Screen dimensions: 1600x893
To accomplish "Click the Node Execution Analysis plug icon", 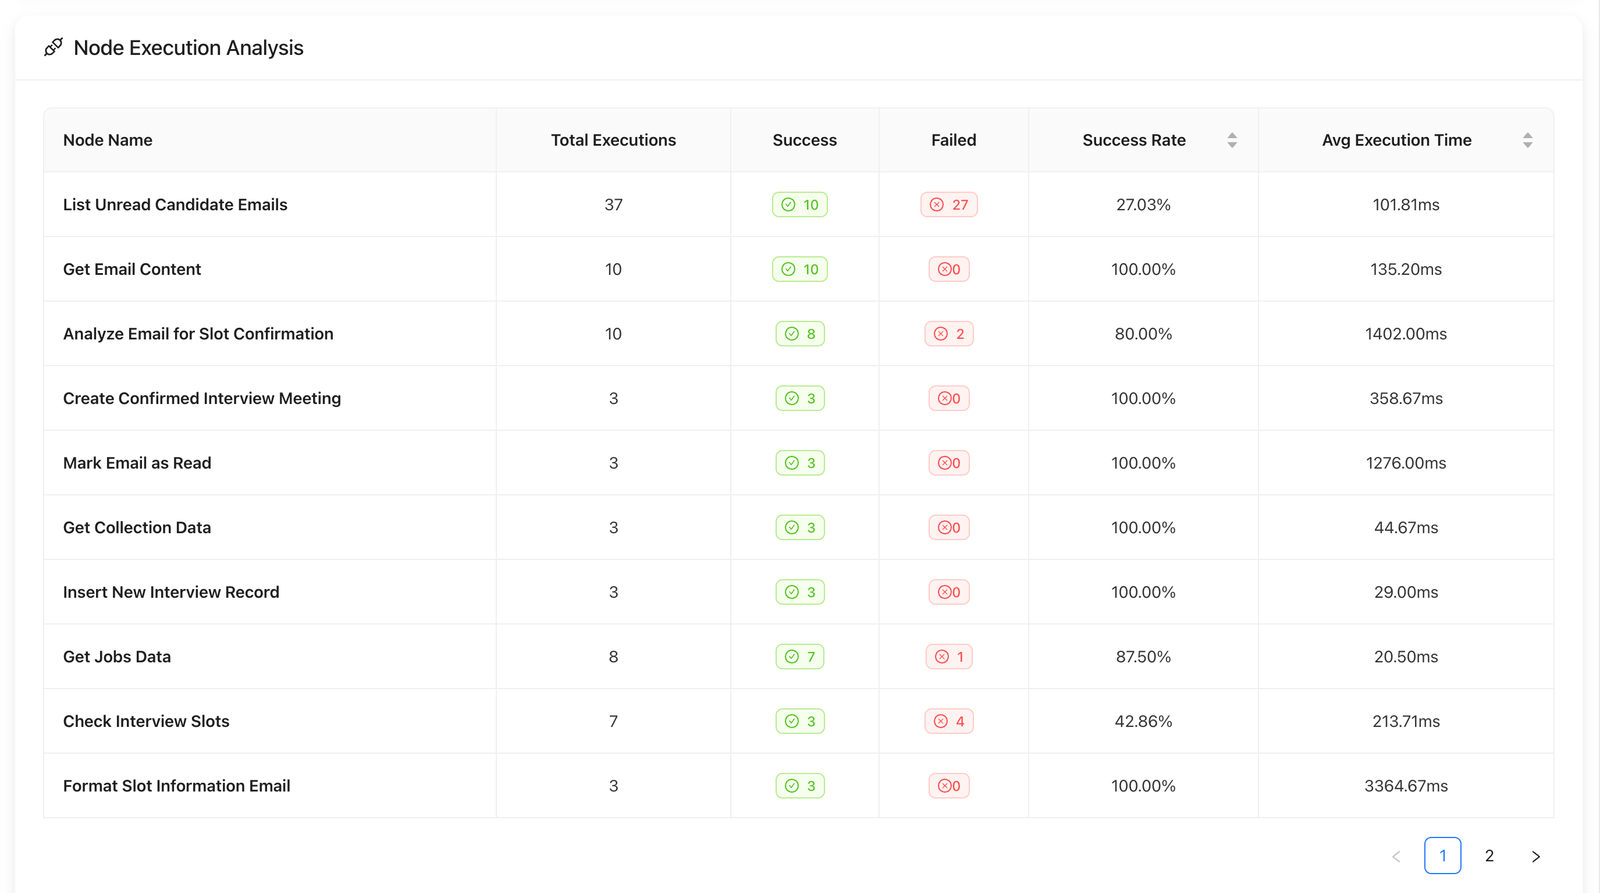I will tap(54, 47).
